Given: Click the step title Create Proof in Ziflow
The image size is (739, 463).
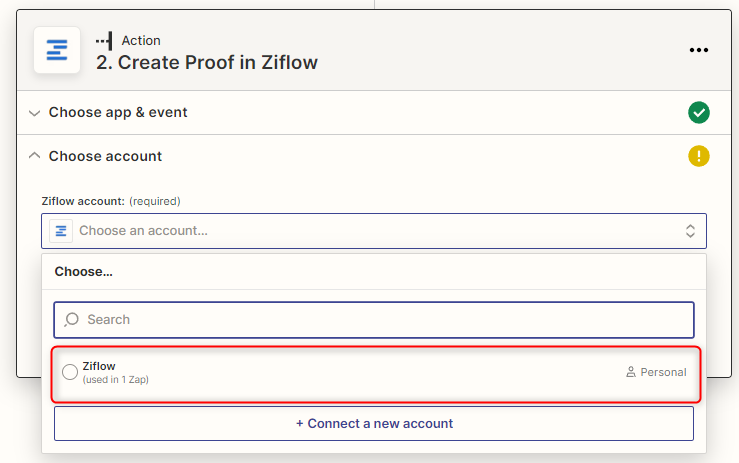Looking at the screenshot, I should tap(207, 62).
